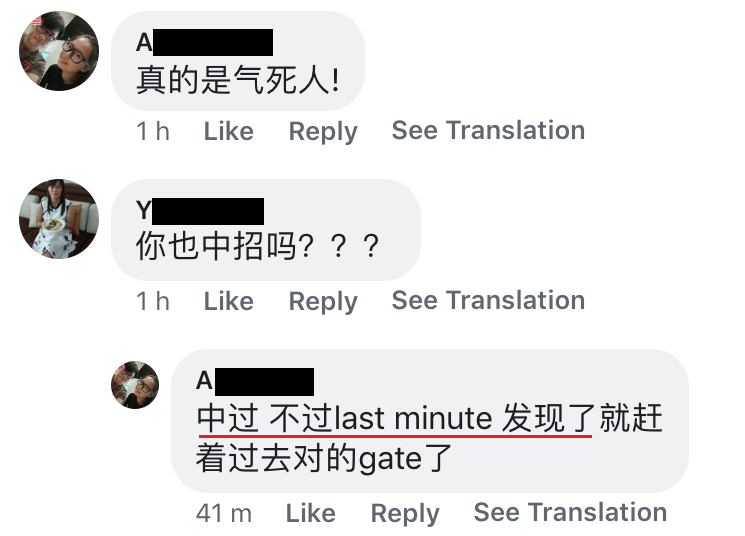See Translation for the last minute gate reply

tap(571, 512)
